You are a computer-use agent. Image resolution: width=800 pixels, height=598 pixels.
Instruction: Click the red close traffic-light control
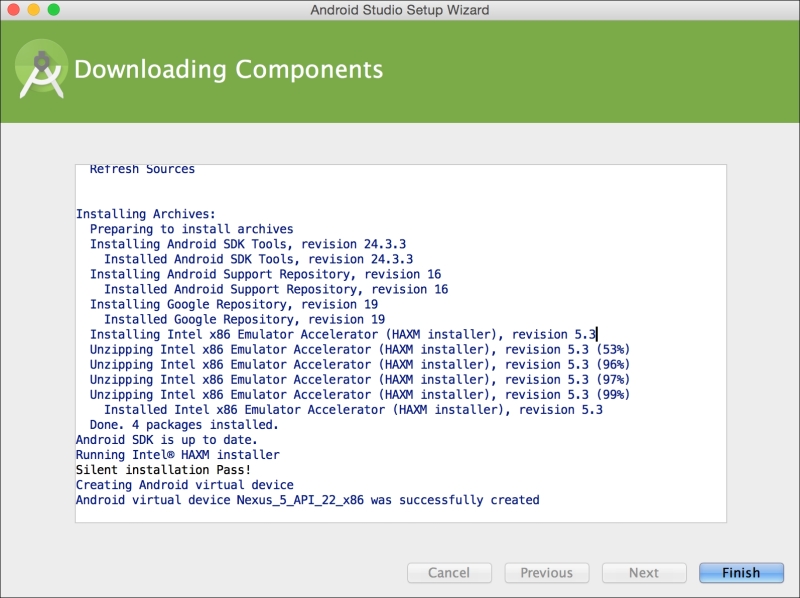(13, 9)
